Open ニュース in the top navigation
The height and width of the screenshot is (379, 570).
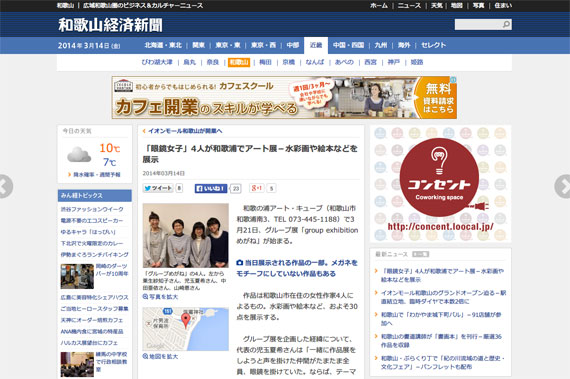pos(409,5)
